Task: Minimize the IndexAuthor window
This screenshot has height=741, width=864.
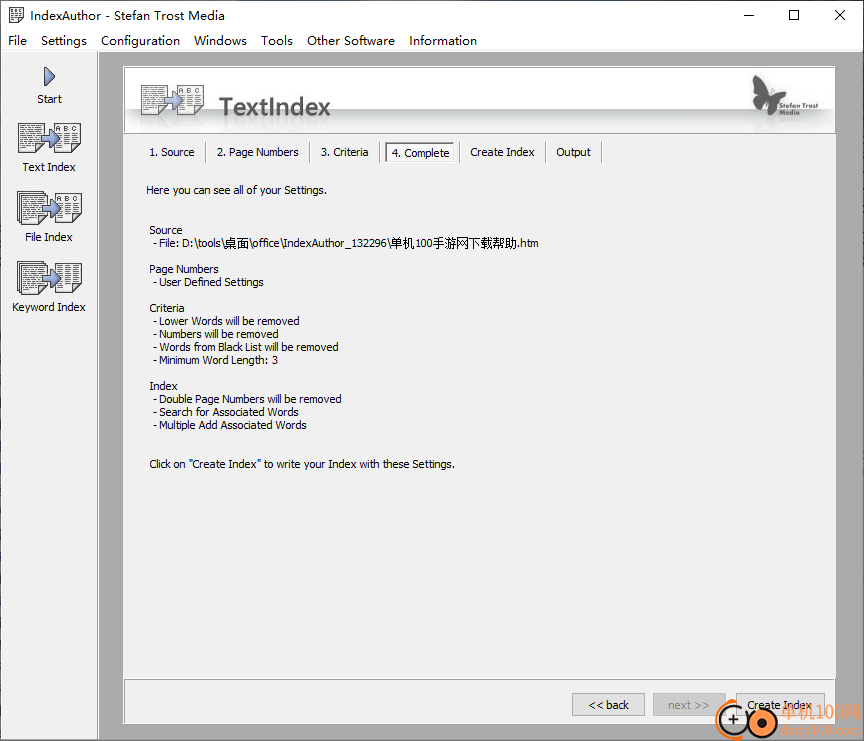Action: [749, 15]
